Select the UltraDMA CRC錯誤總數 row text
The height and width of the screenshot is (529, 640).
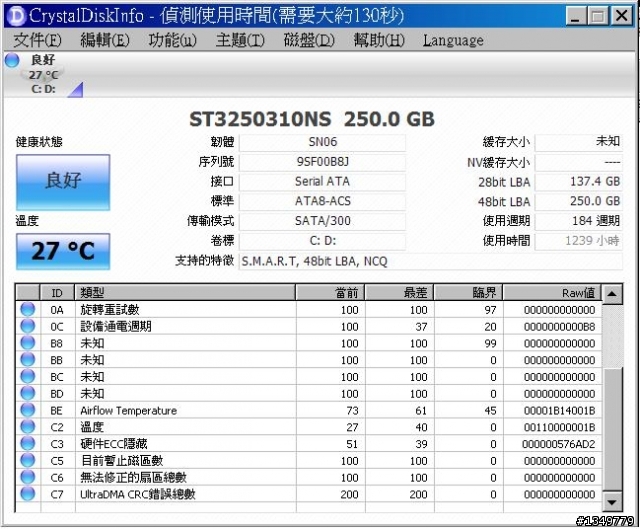[138, 494]
